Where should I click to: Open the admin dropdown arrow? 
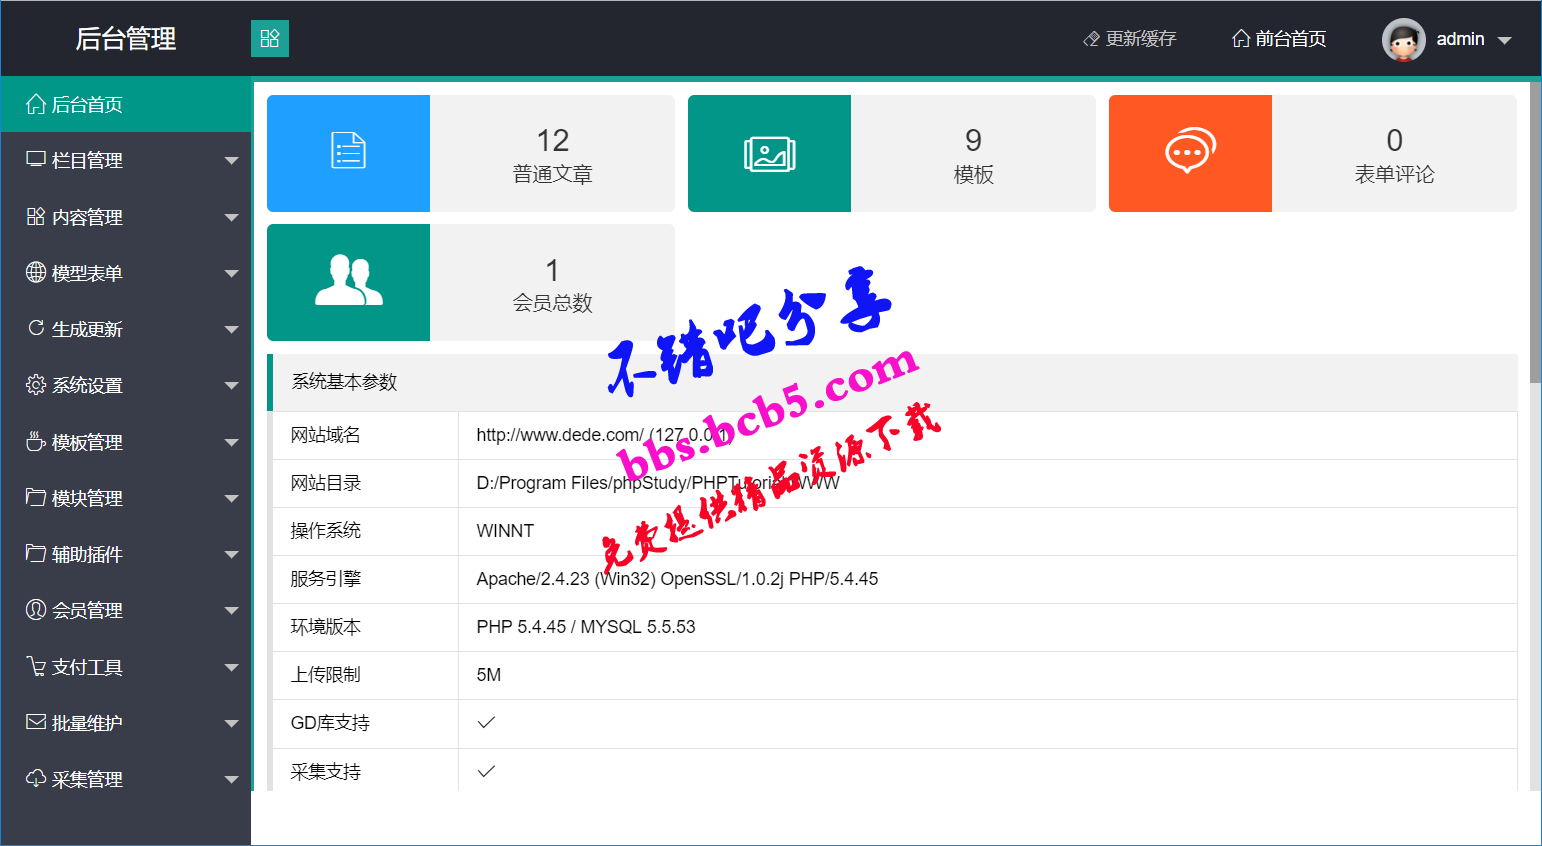pyautogui.click(x=1504, y=41)
